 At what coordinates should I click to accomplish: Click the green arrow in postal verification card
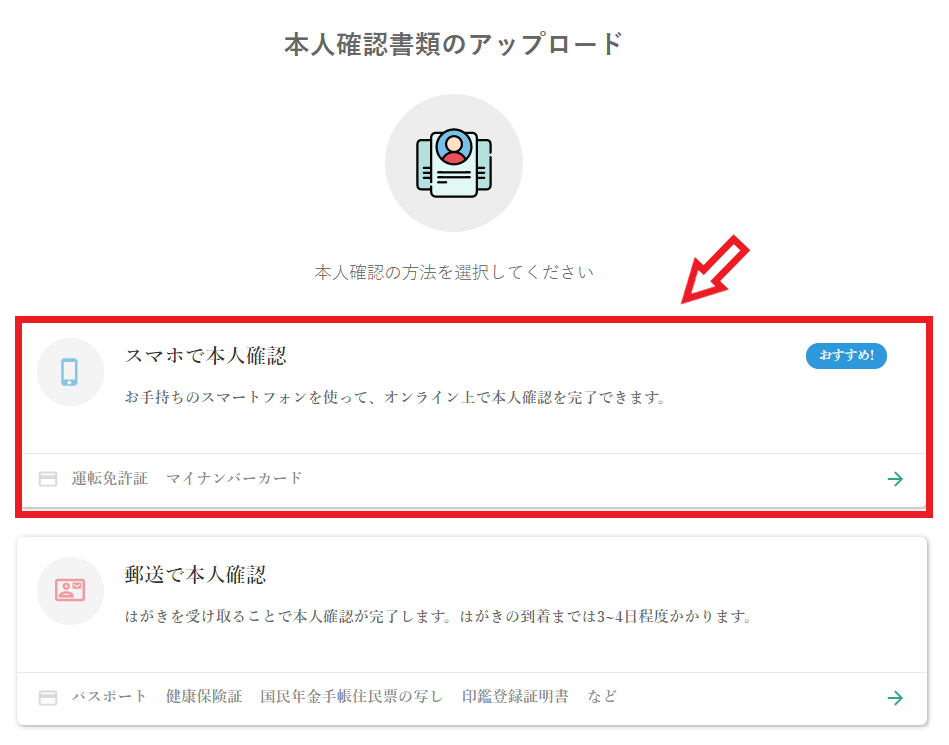tap(895, 698)
